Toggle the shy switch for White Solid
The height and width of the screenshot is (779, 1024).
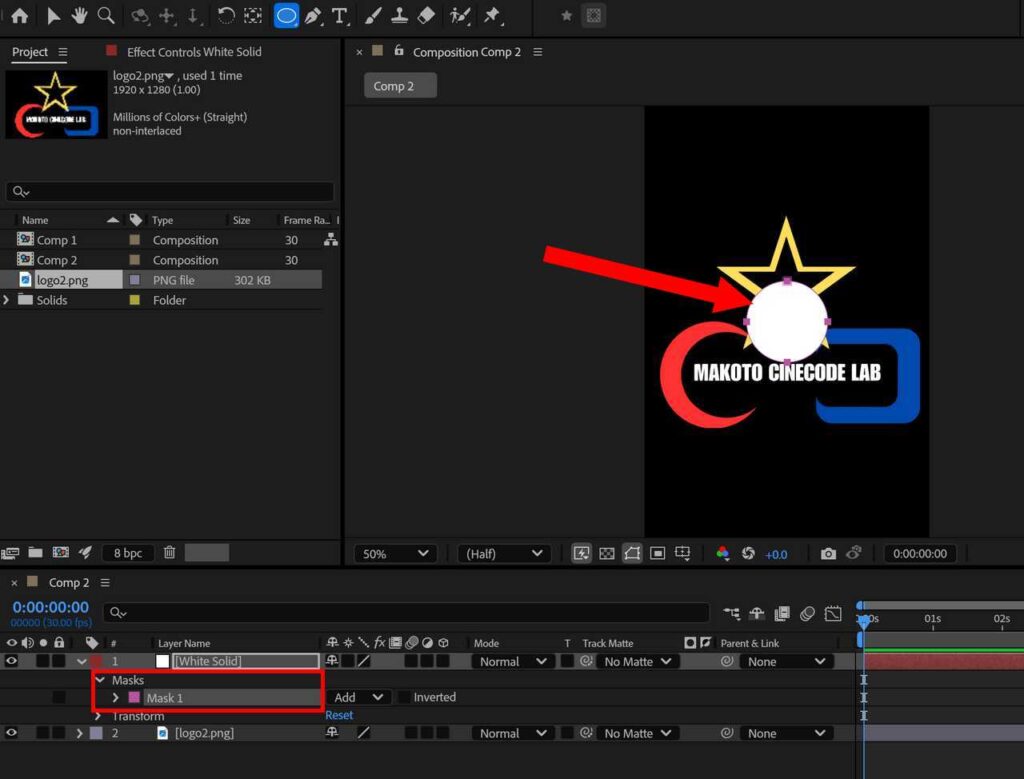(332, 661)
